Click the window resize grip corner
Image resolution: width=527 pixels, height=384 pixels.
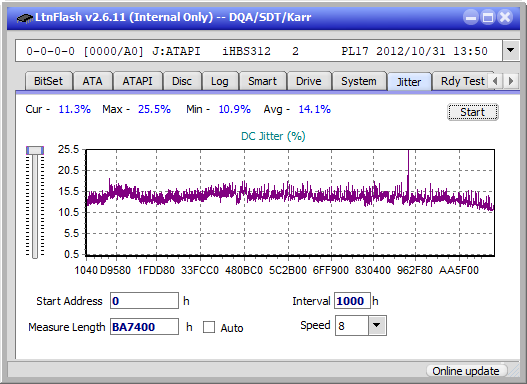513,371
